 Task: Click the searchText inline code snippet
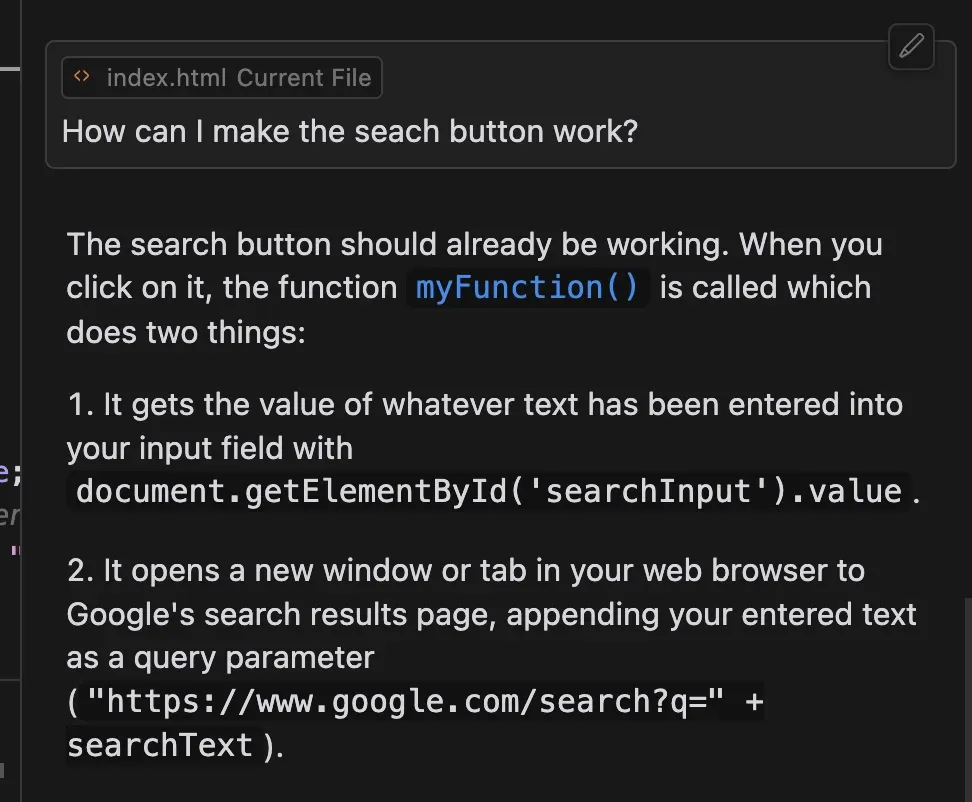coord(160,745)
